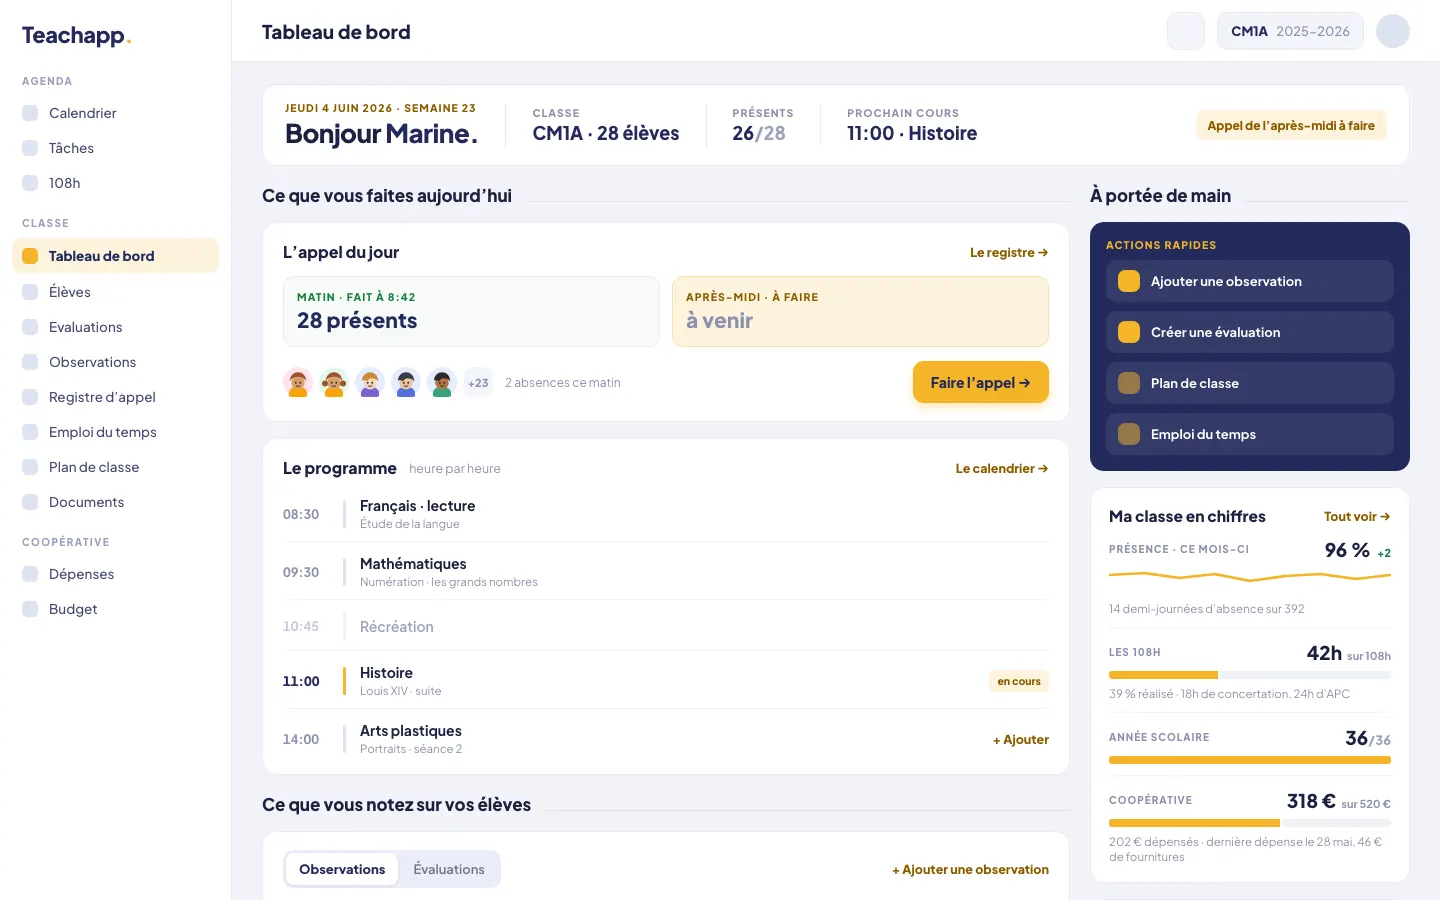Click the Plan de classe sidebar icon
Image resolution: width=1440 pixels, height=900 pixels.
coord(30,467)
